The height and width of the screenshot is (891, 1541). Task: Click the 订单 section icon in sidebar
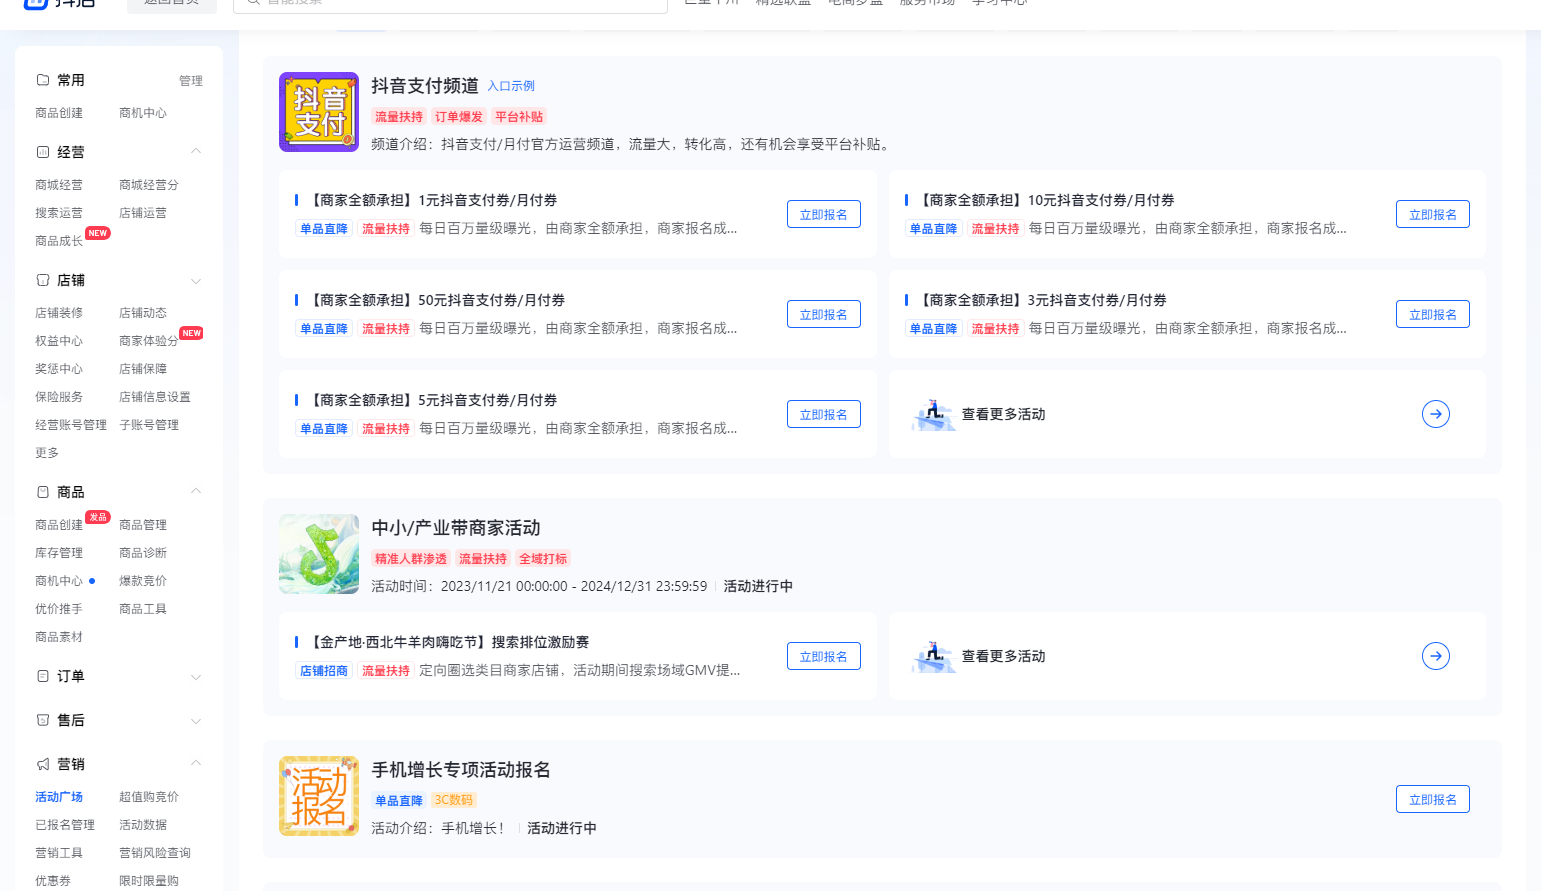43,676
